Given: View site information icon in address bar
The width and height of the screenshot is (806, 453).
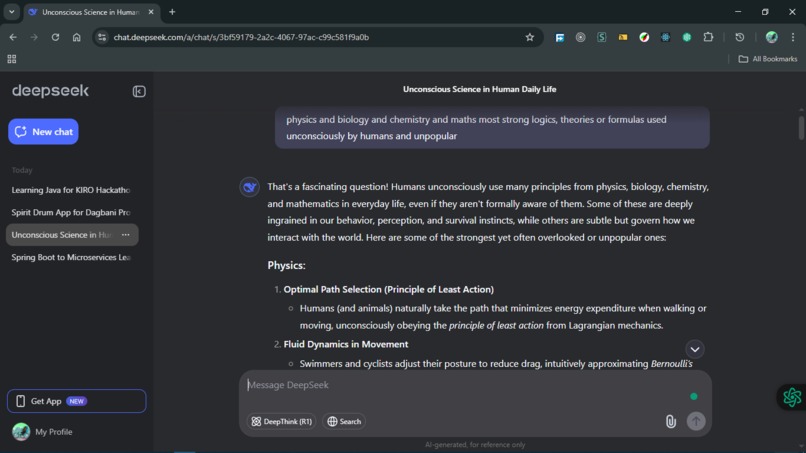Looking at the screenshot, I should (102, 37).
